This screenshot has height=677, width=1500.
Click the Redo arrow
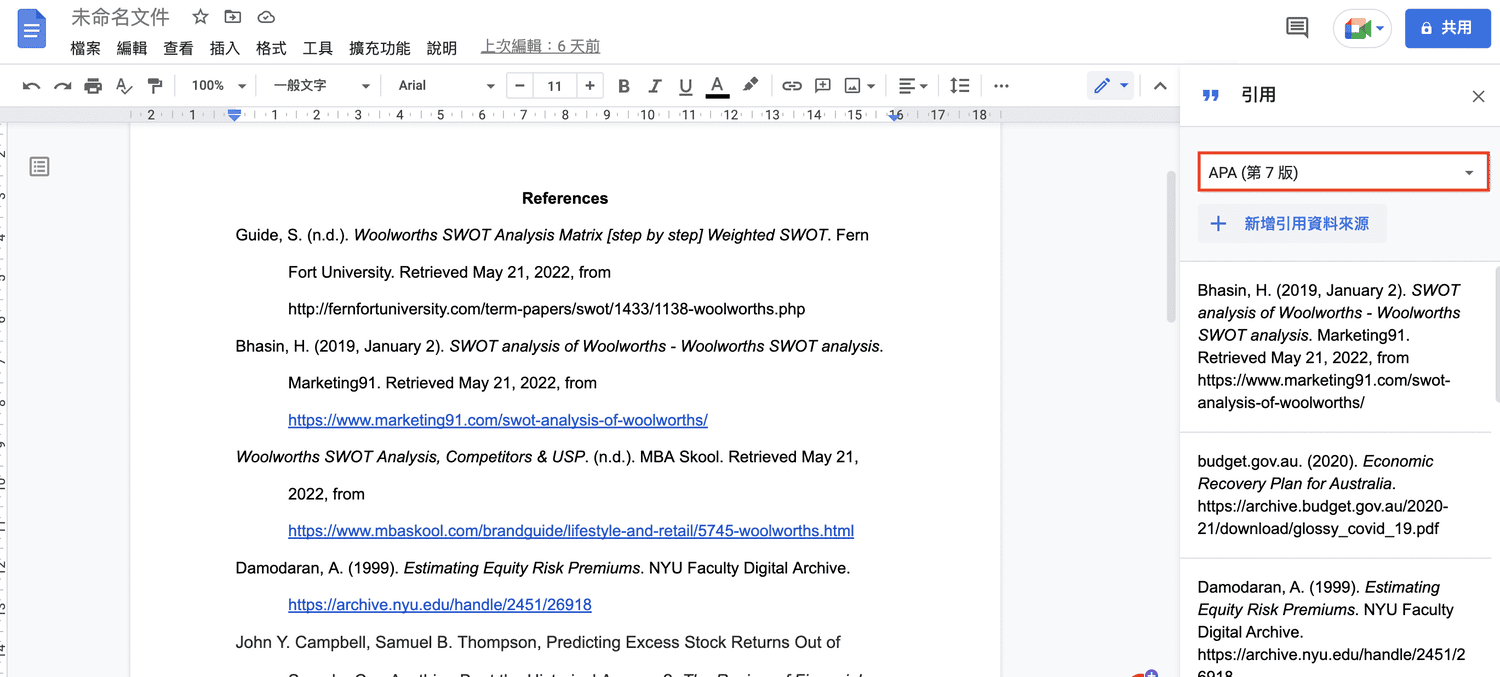(62, 86)
